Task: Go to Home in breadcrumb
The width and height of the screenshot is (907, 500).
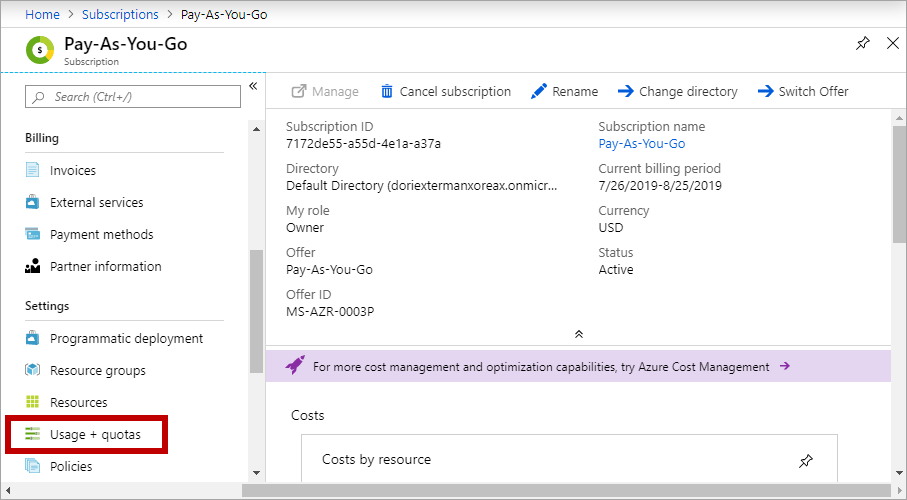Action: (42, 14)
